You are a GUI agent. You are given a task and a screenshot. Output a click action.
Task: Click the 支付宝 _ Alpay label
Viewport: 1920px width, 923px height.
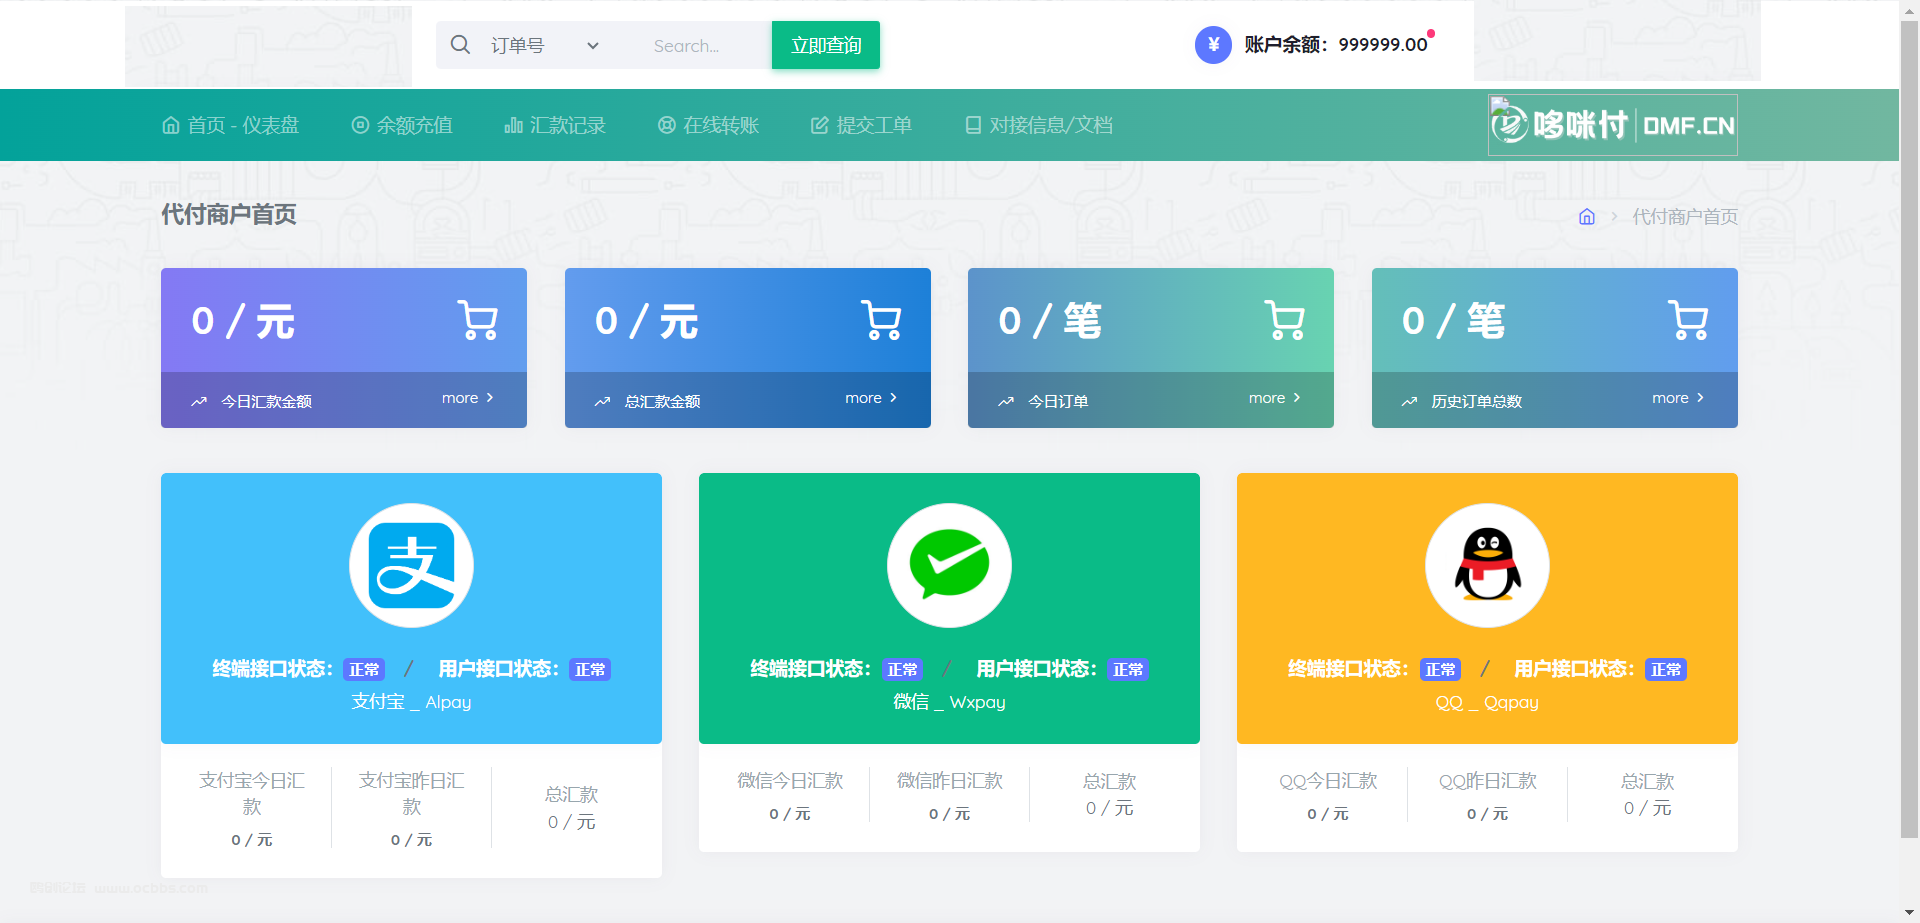coord(411,702)
